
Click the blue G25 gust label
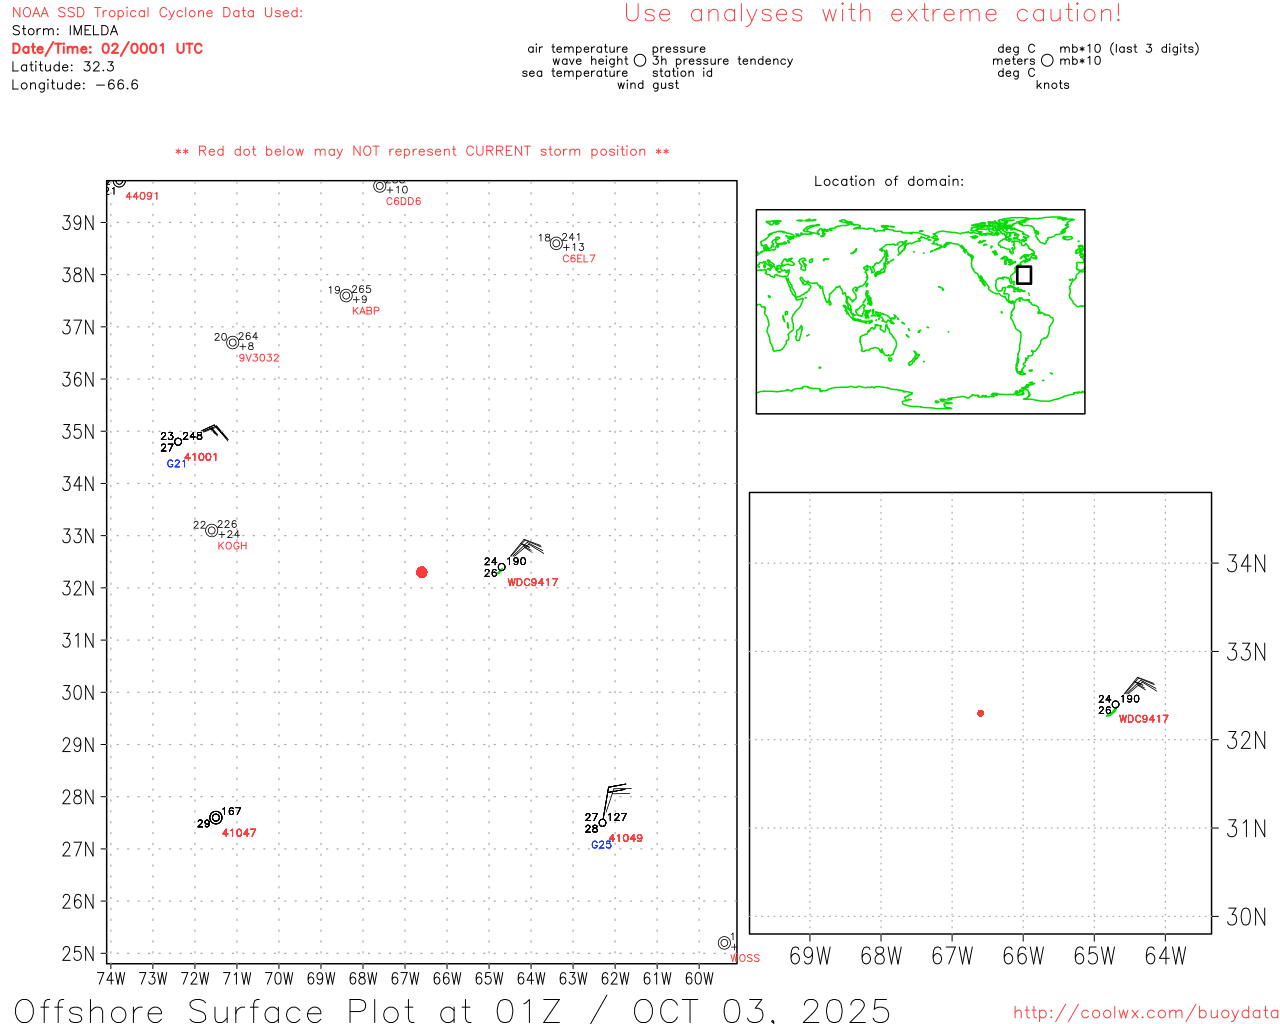click(601, 845)
